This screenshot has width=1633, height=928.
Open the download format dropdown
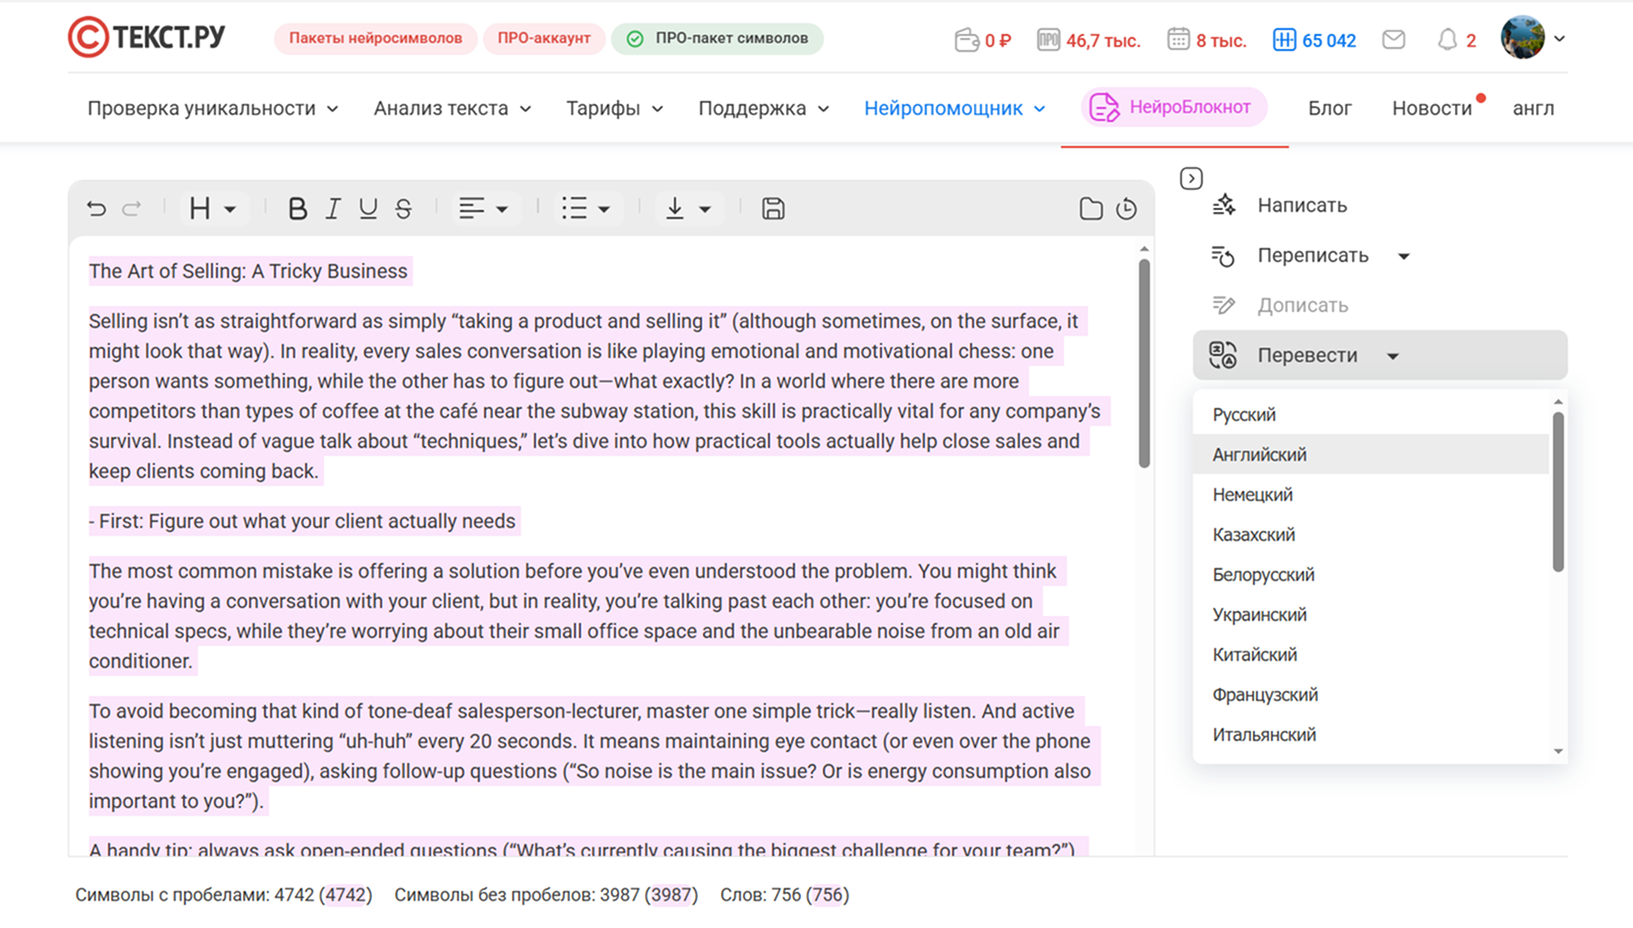687,208
